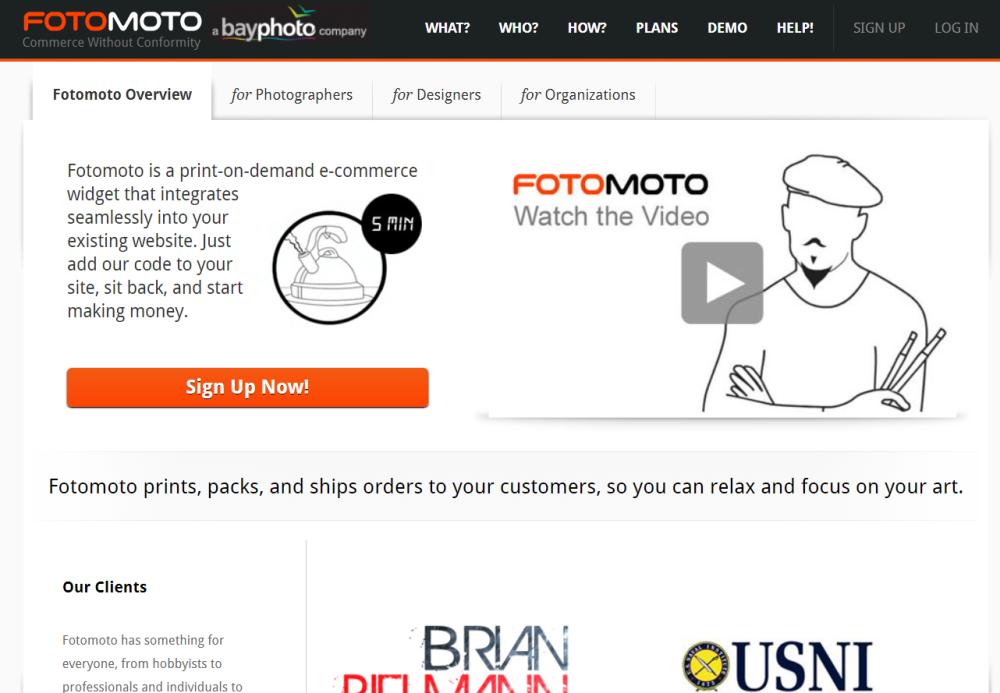Click the SIGN UP header link
Image resolution: width=1000 pixels, height=693 pixels.
click(x=879, y=28)
